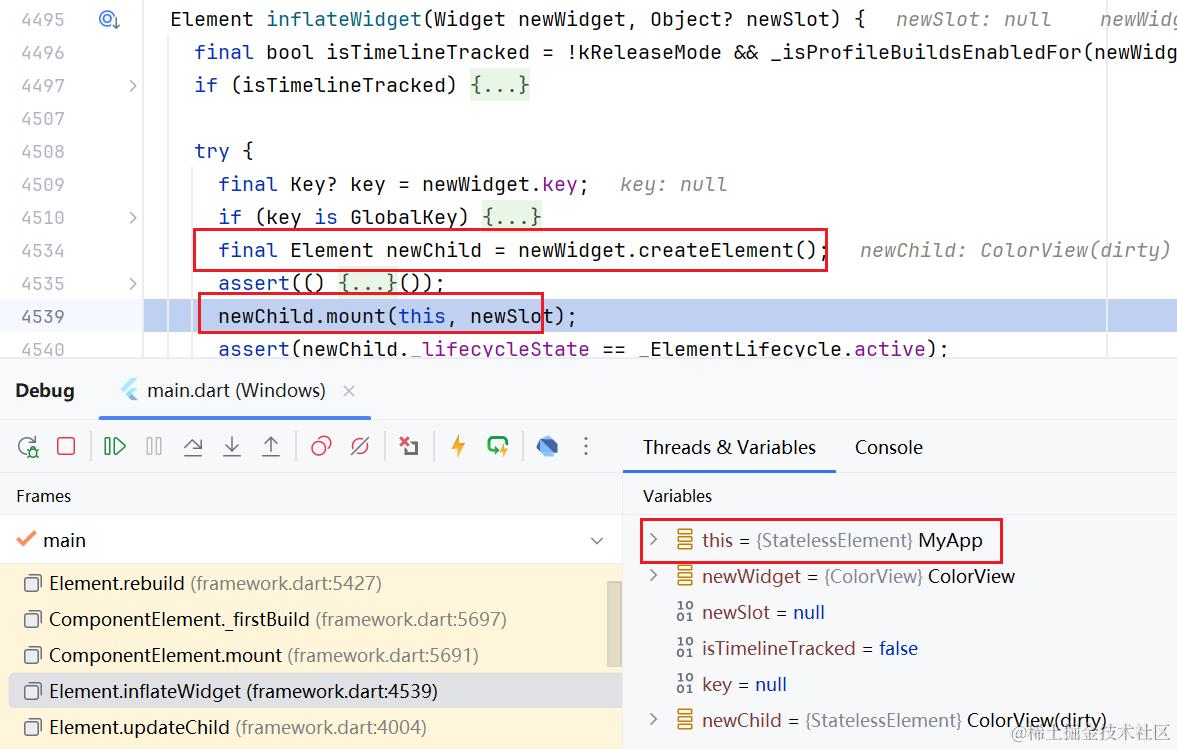Expand the newWidget variable node
Image resolution: width=1177 pixels, height=749 pixels.
654,576
